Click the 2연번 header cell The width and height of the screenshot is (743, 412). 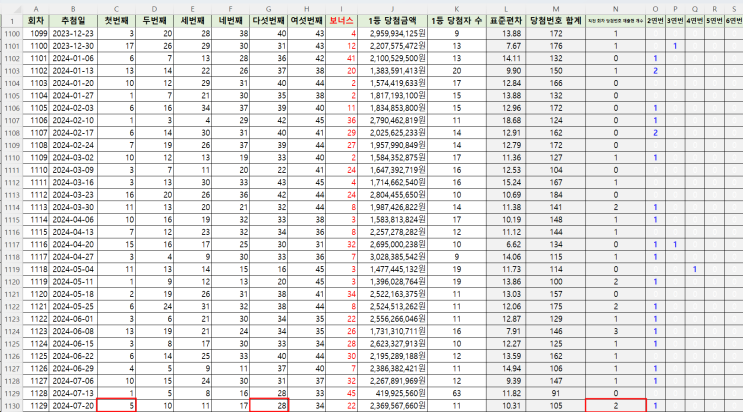(655, 21)
